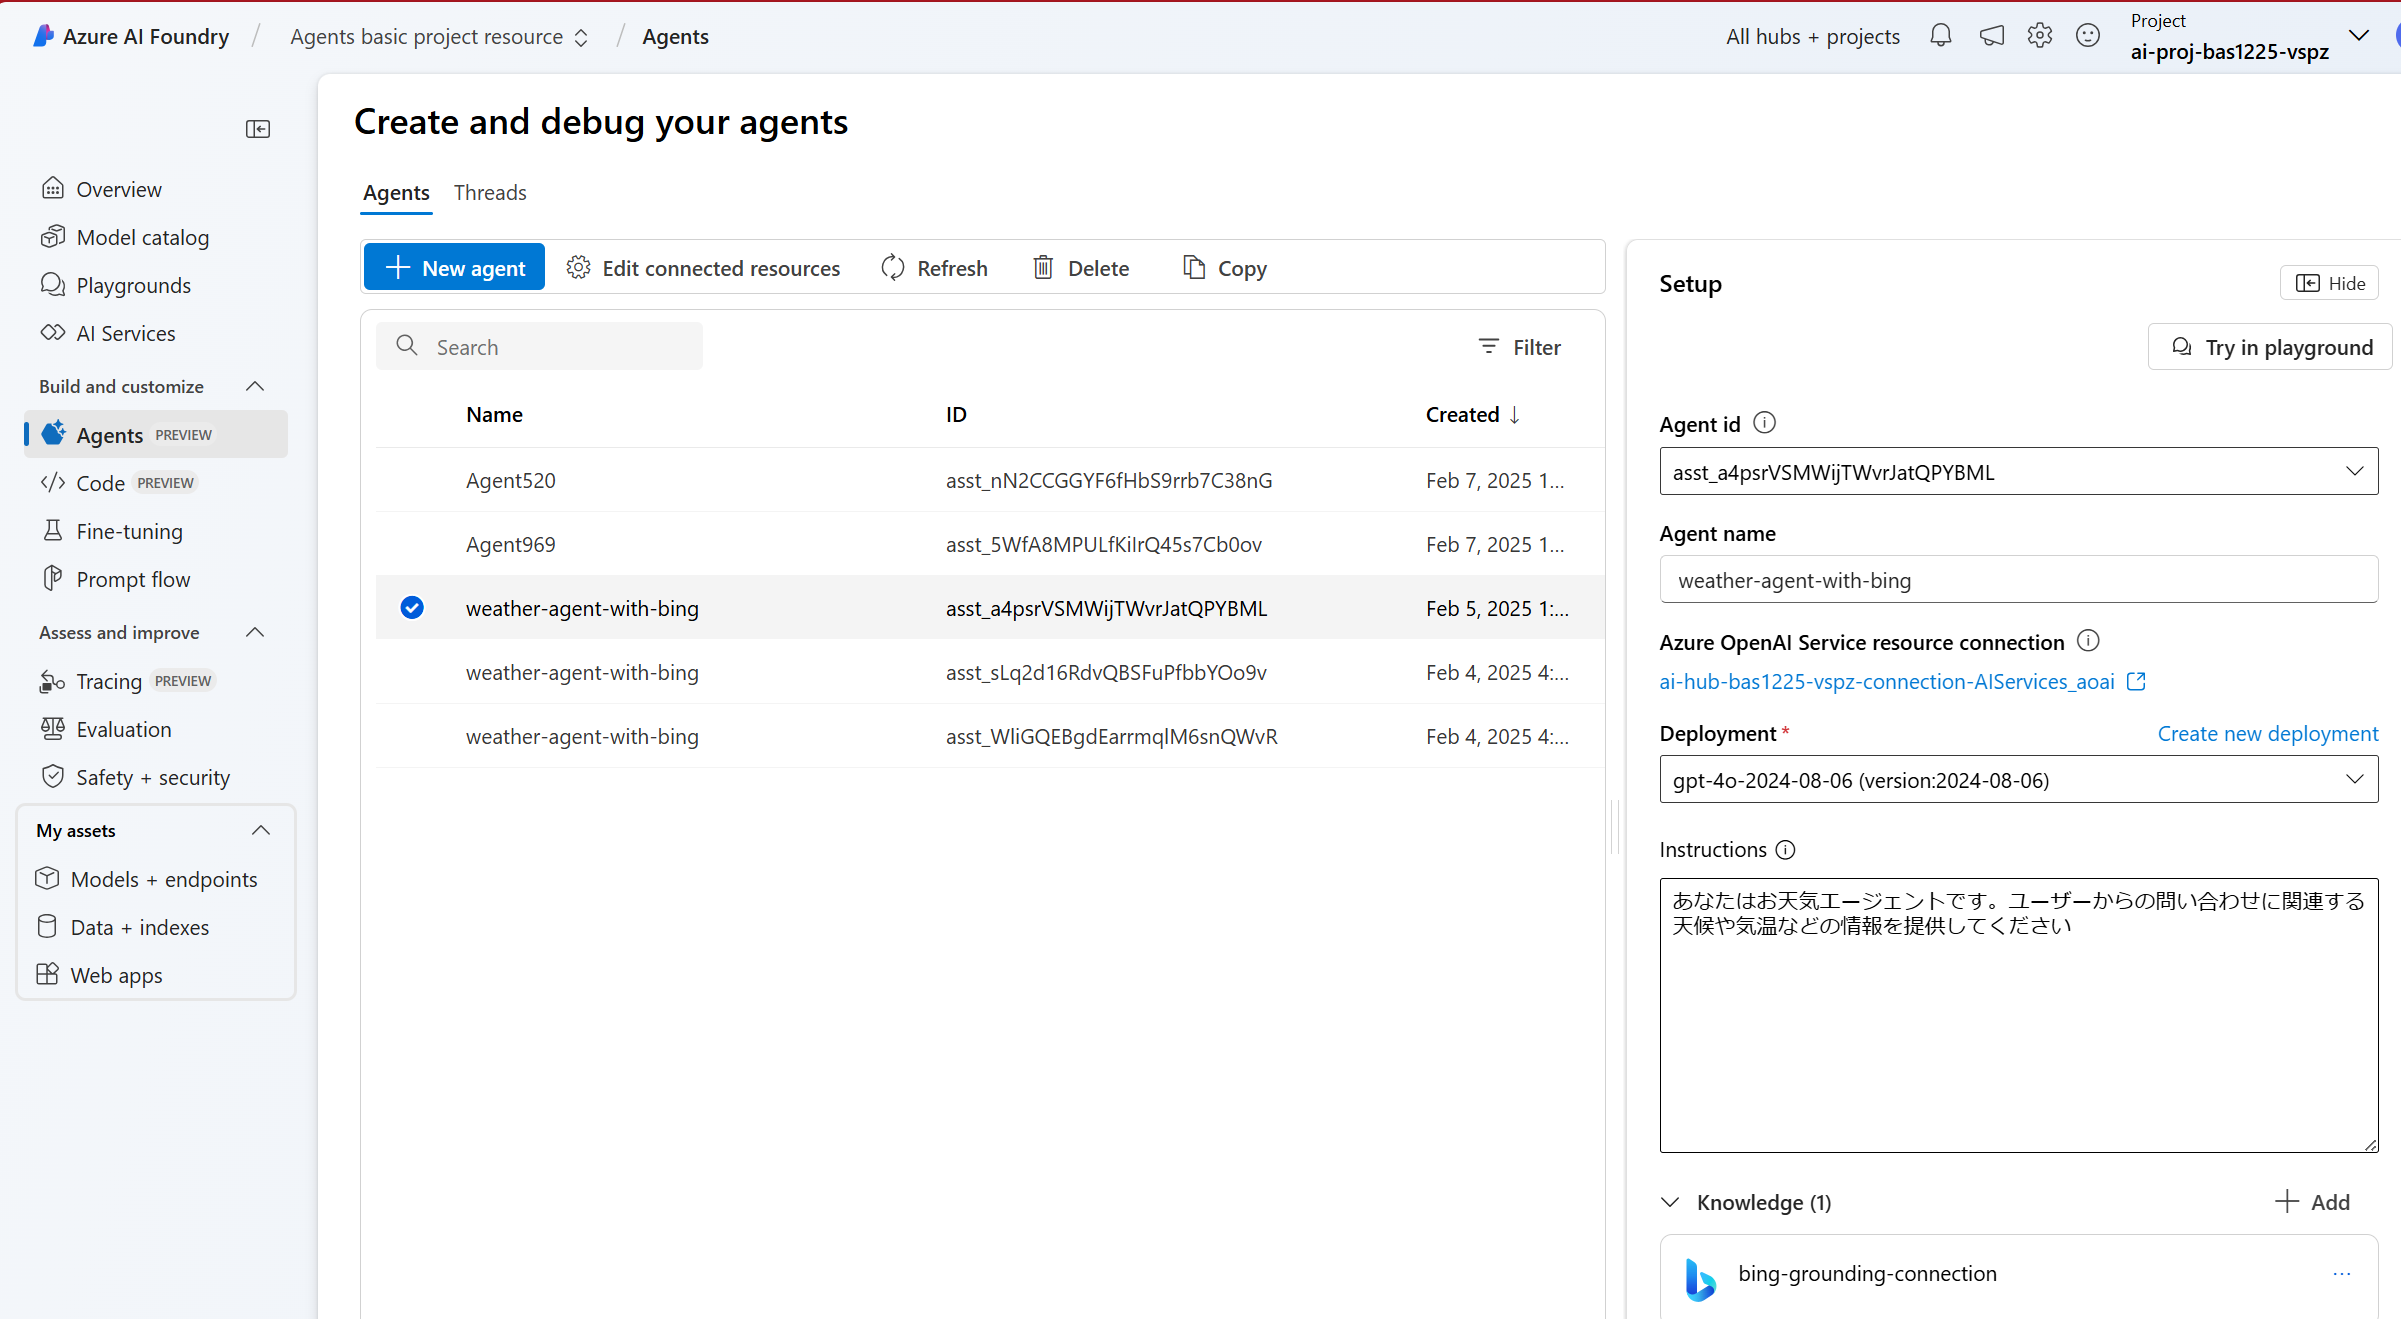The height and width of the screenshot is (1319, 2401).
Task: Hide the Setup panel
Action: click(2329, 283)
